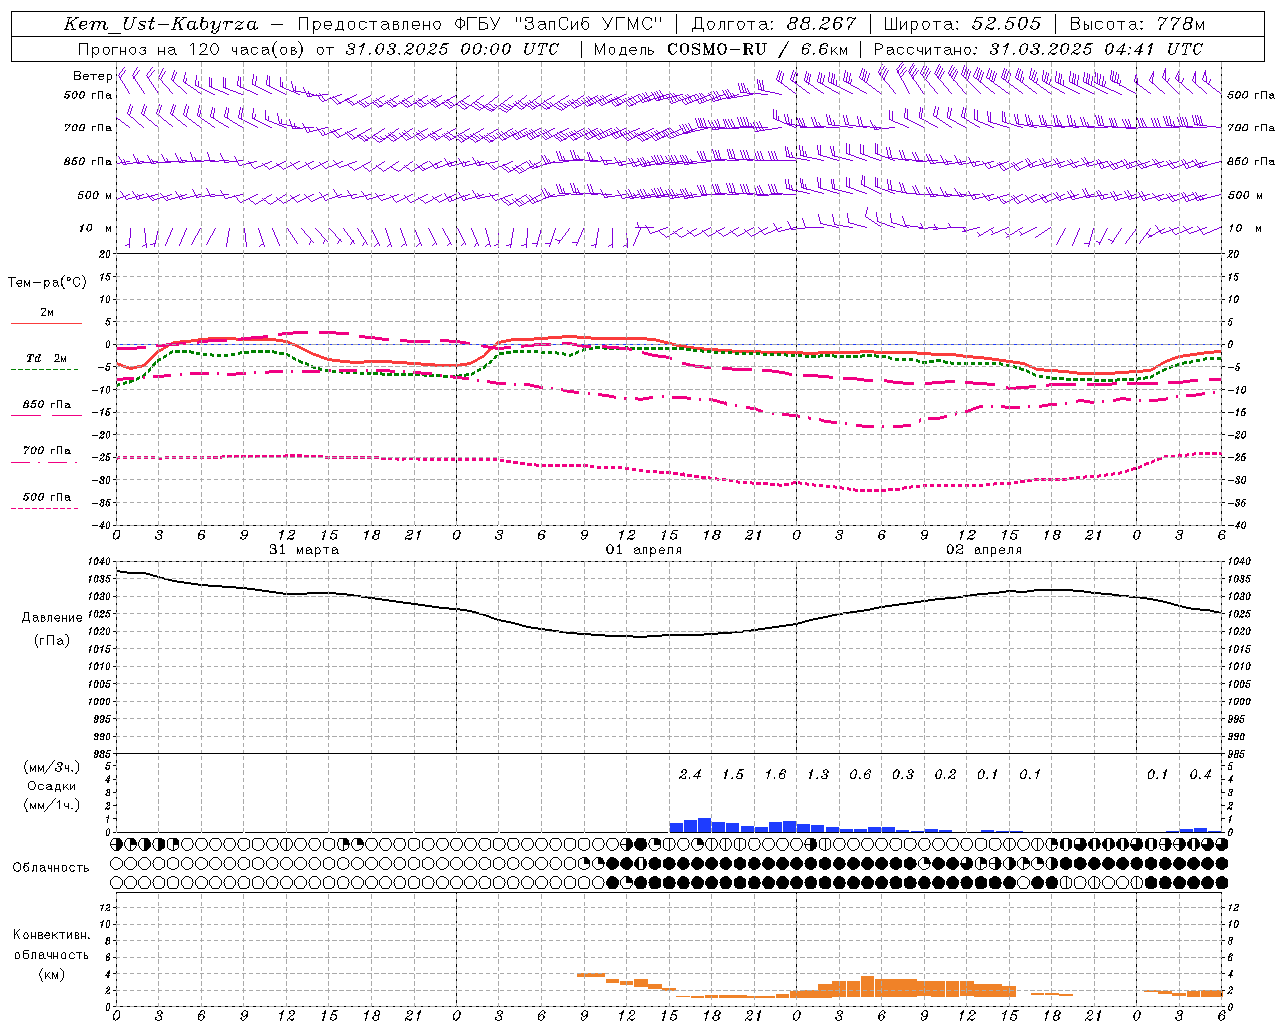Click the precipitation amount 1.3
This screenshot has width=1280, height=1024.
point(818,774)
